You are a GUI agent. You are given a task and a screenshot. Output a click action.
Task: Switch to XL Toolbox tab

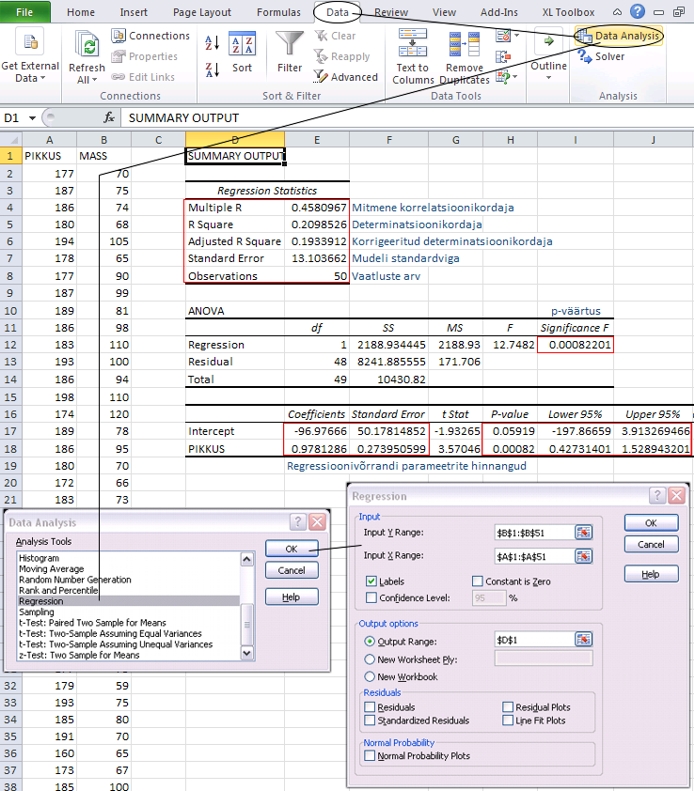(x=568, y=12)
